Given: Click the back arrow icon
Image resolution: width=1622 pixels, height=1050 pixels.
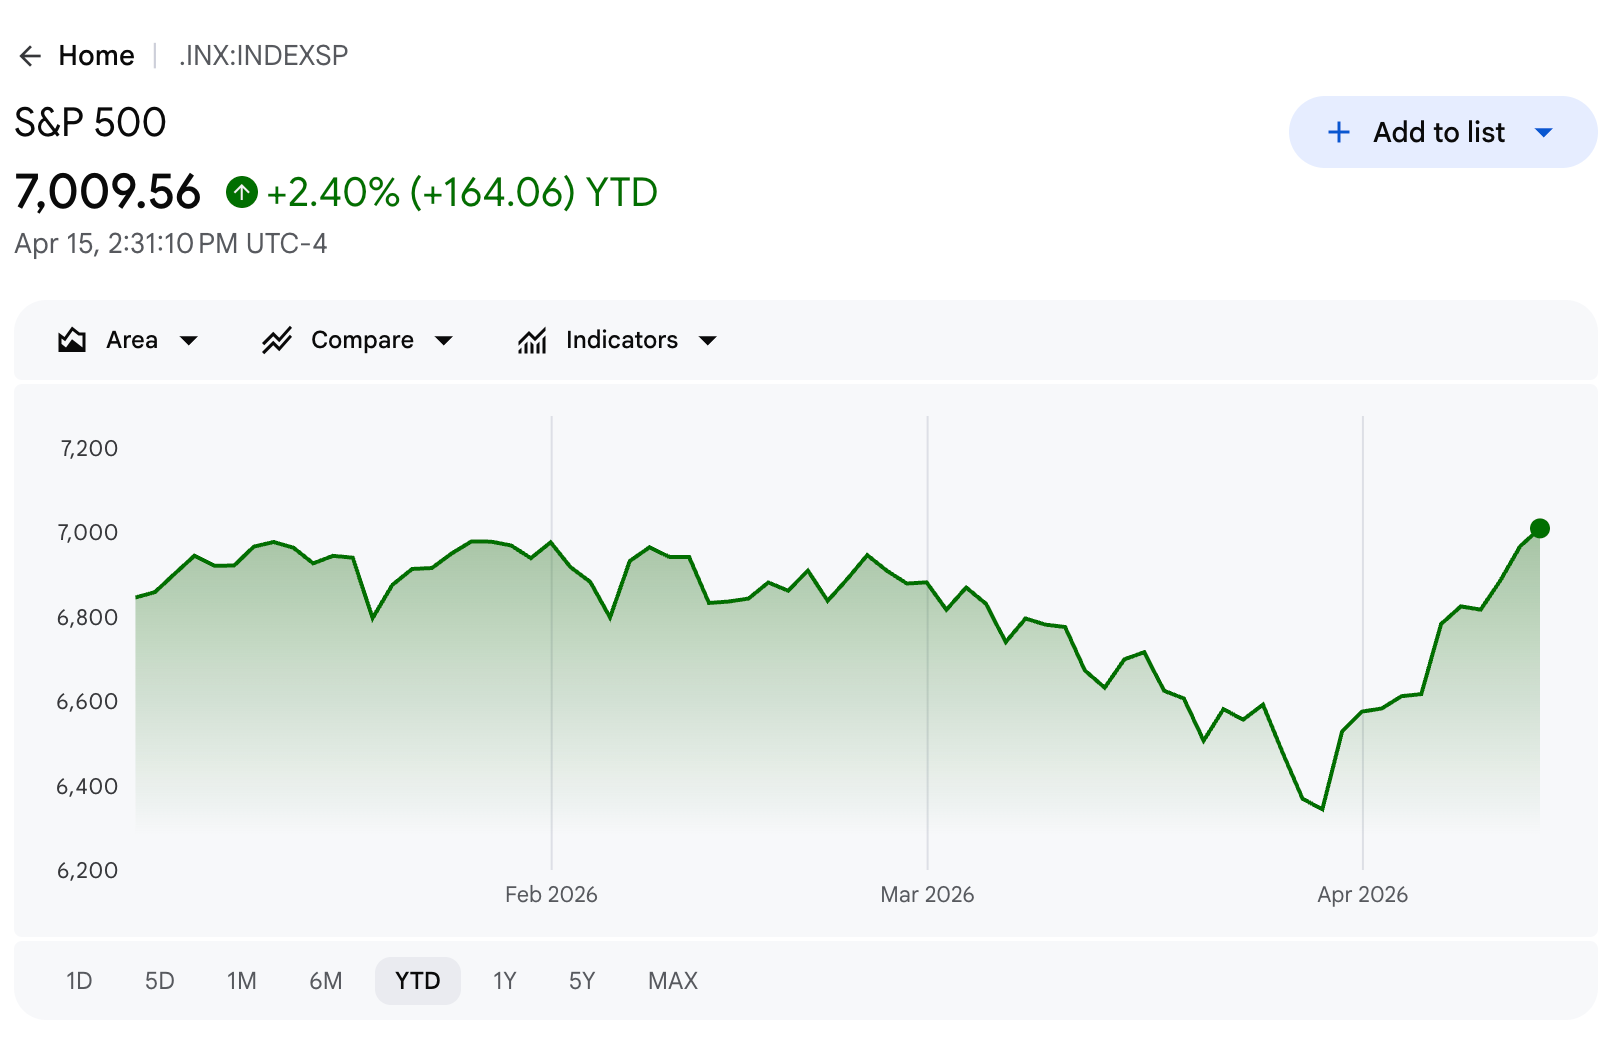Looking at the screenshot, I should [x=30, y=56].
